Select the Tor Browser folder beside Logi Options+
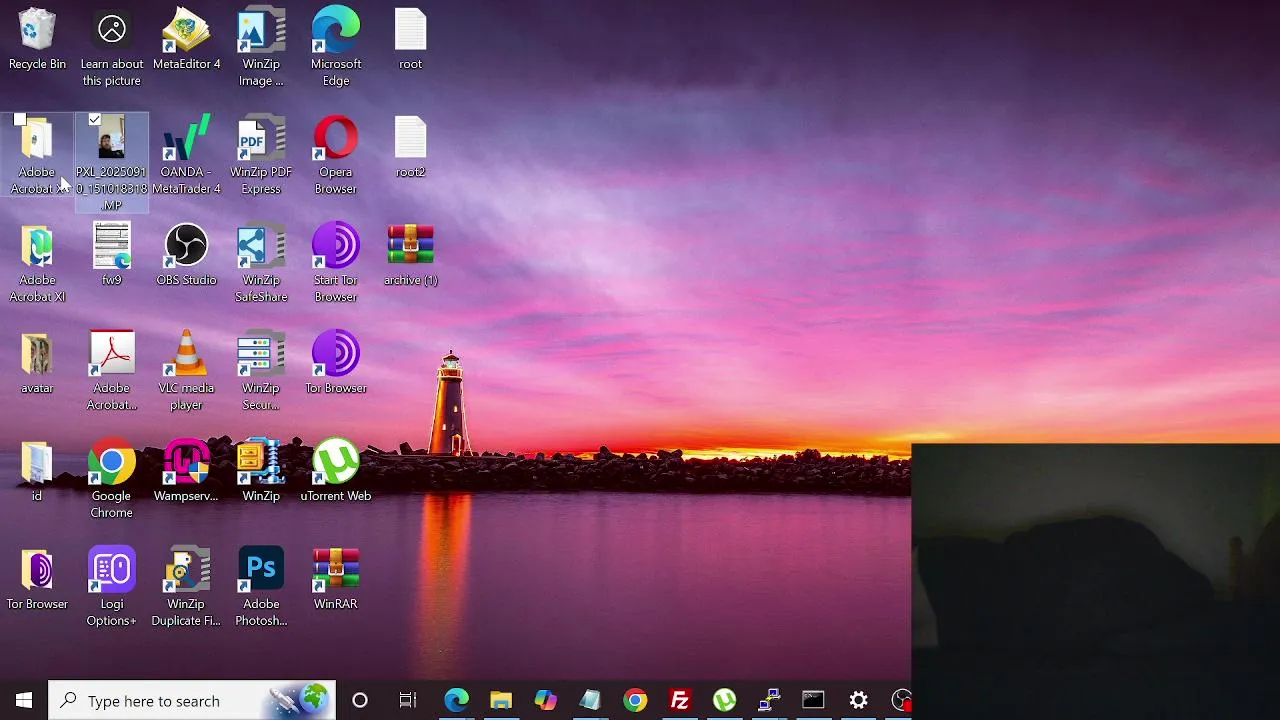1280x720 pixels. pos(37,580)
